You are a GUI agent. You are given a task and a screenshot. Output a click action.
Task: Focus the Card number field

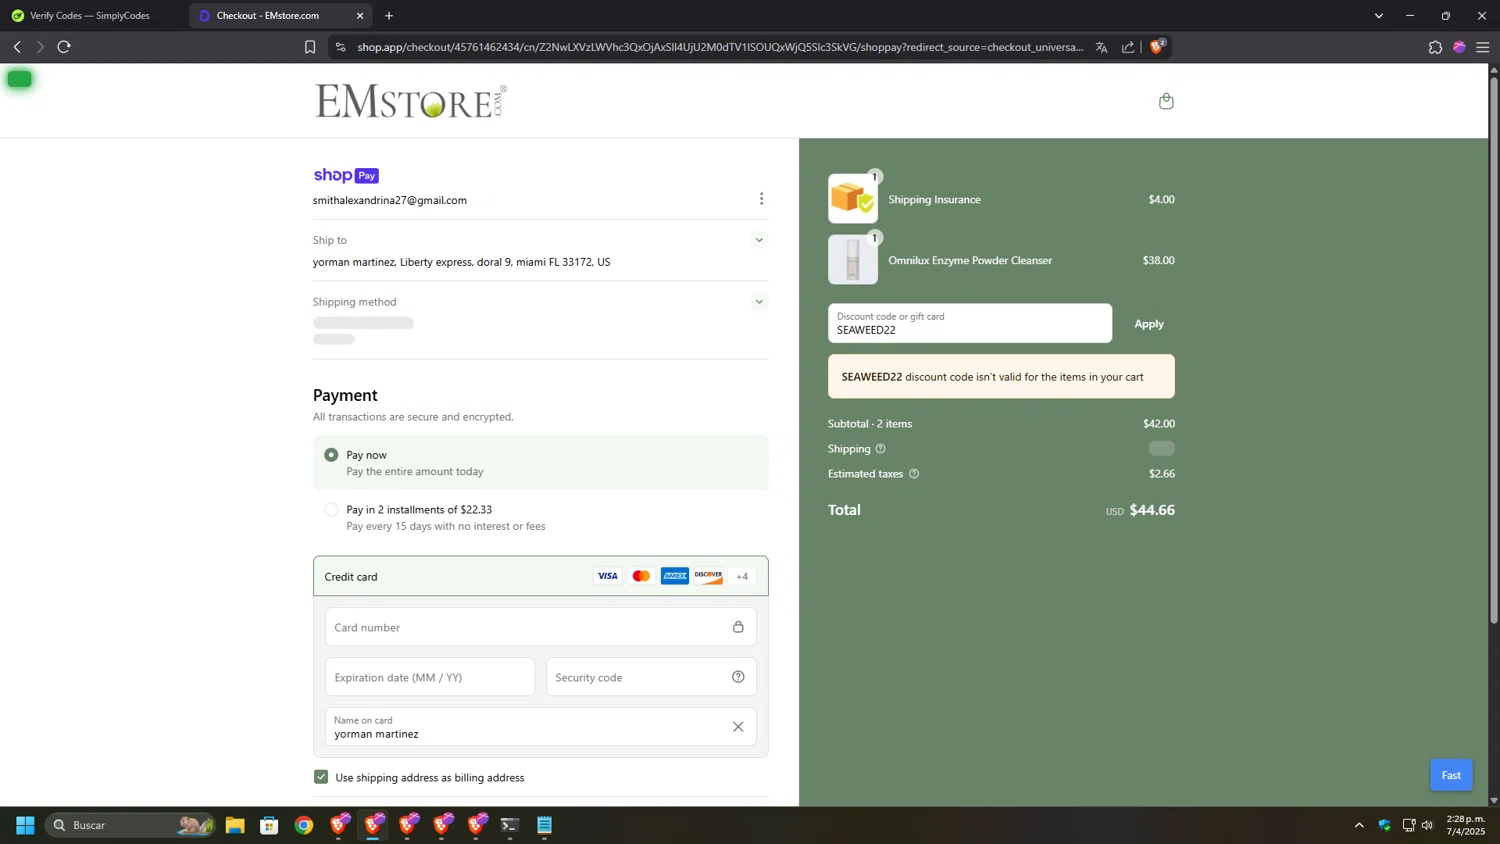tap(541, 627)
